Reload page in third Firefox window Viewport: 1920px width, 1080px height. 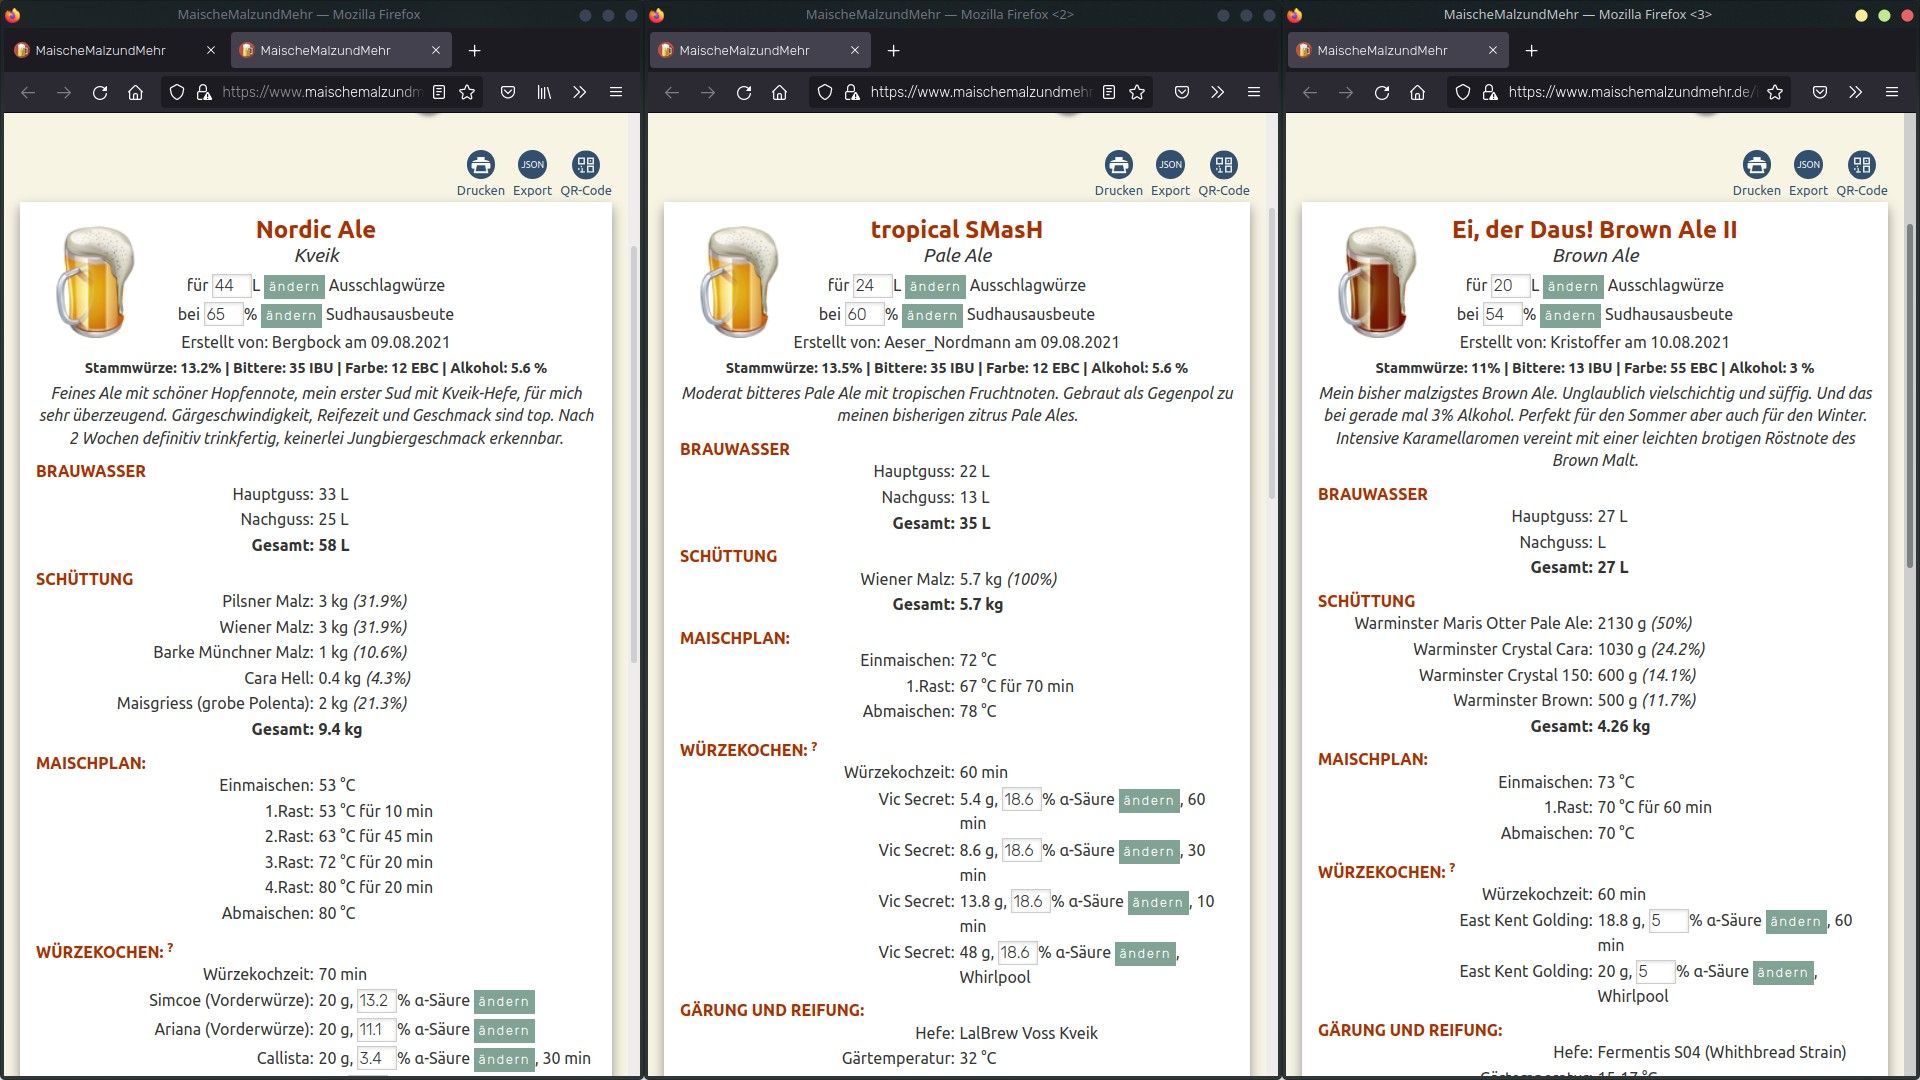(1382, 92)
